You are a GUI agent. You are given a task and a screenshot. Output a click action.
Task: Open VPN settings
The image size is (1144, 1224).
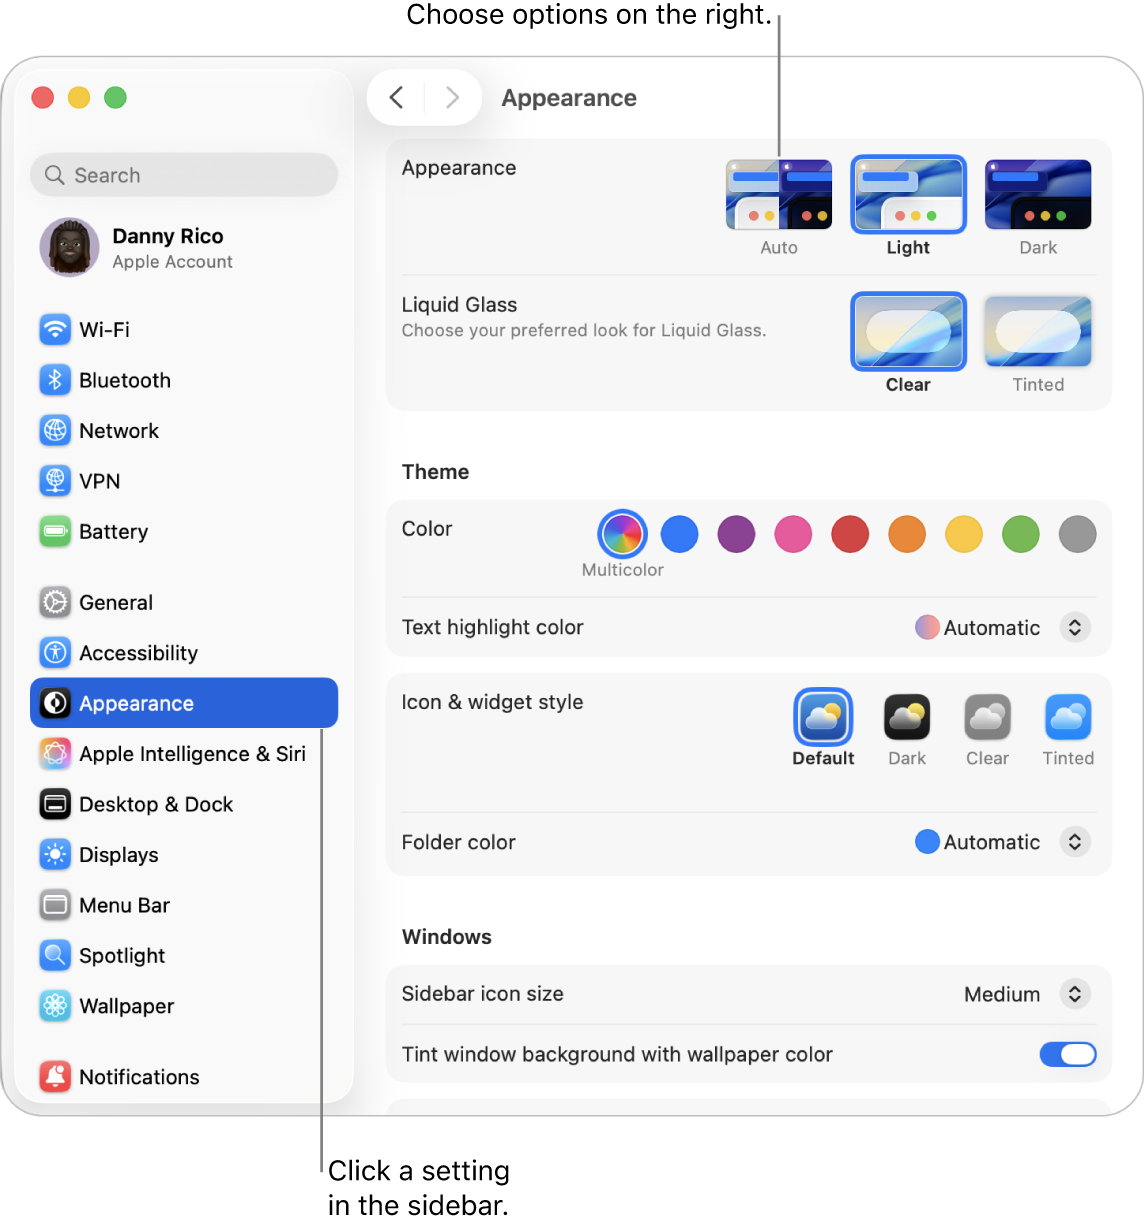tap(99, 481)
